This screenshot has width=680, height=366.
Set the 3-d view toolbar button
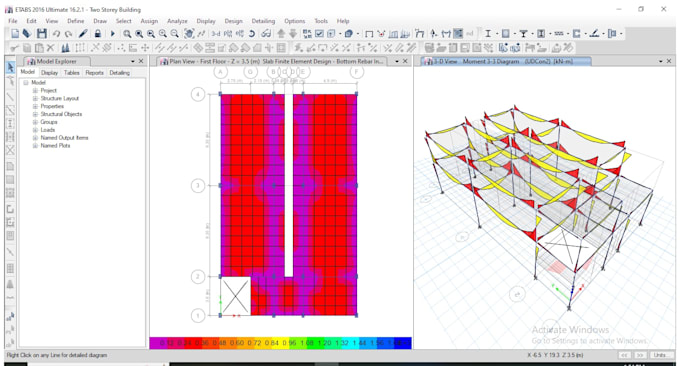pos(216,34)
